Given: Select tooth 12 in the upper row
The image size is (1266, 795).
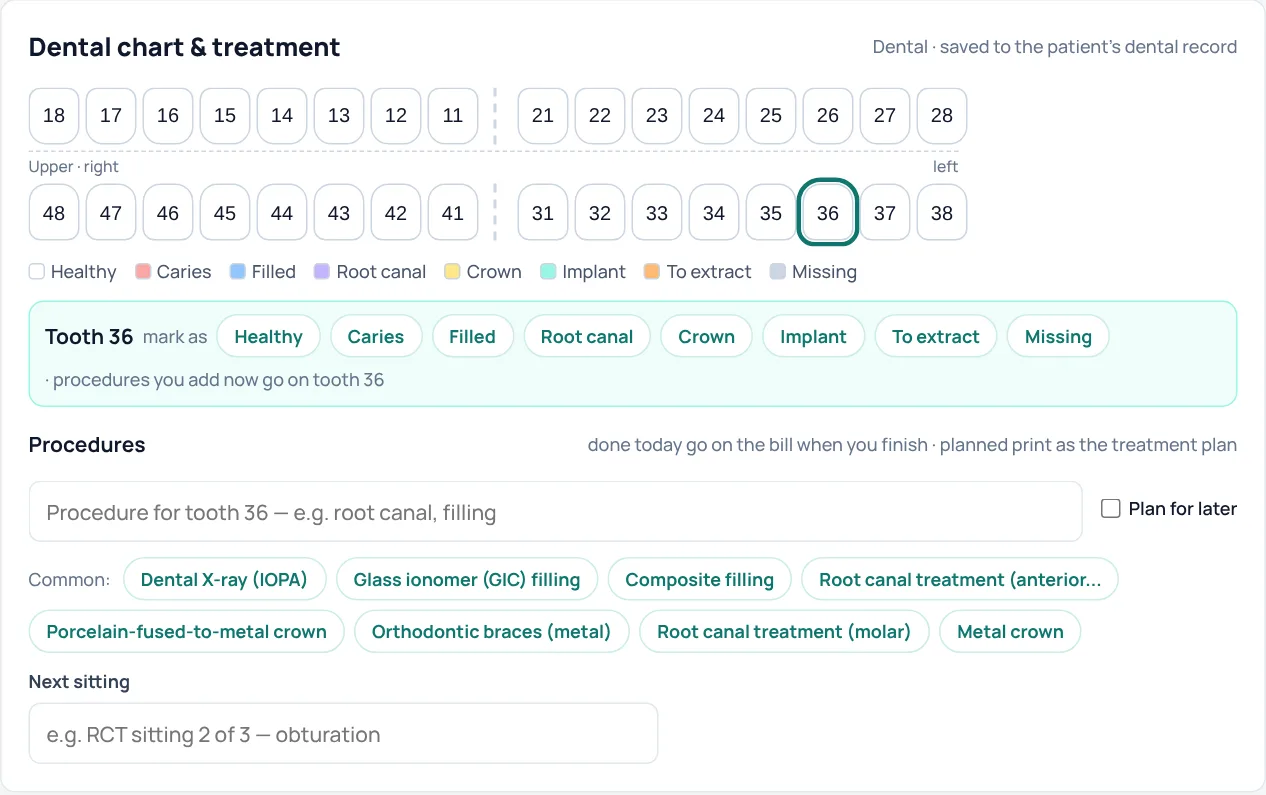Looking at the screenshot, I should coord(396,115).
